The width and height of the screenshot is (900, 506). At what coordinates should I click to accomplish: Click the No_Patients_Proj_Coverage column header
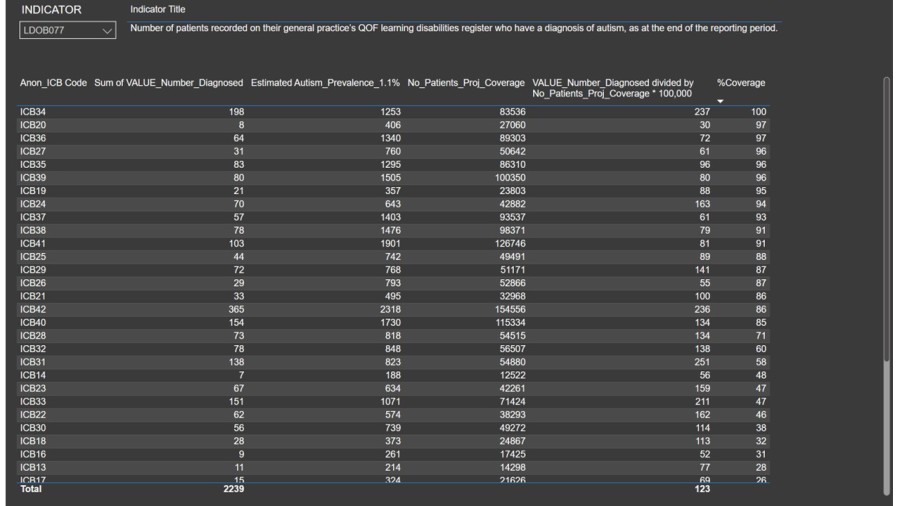[465, 82]
